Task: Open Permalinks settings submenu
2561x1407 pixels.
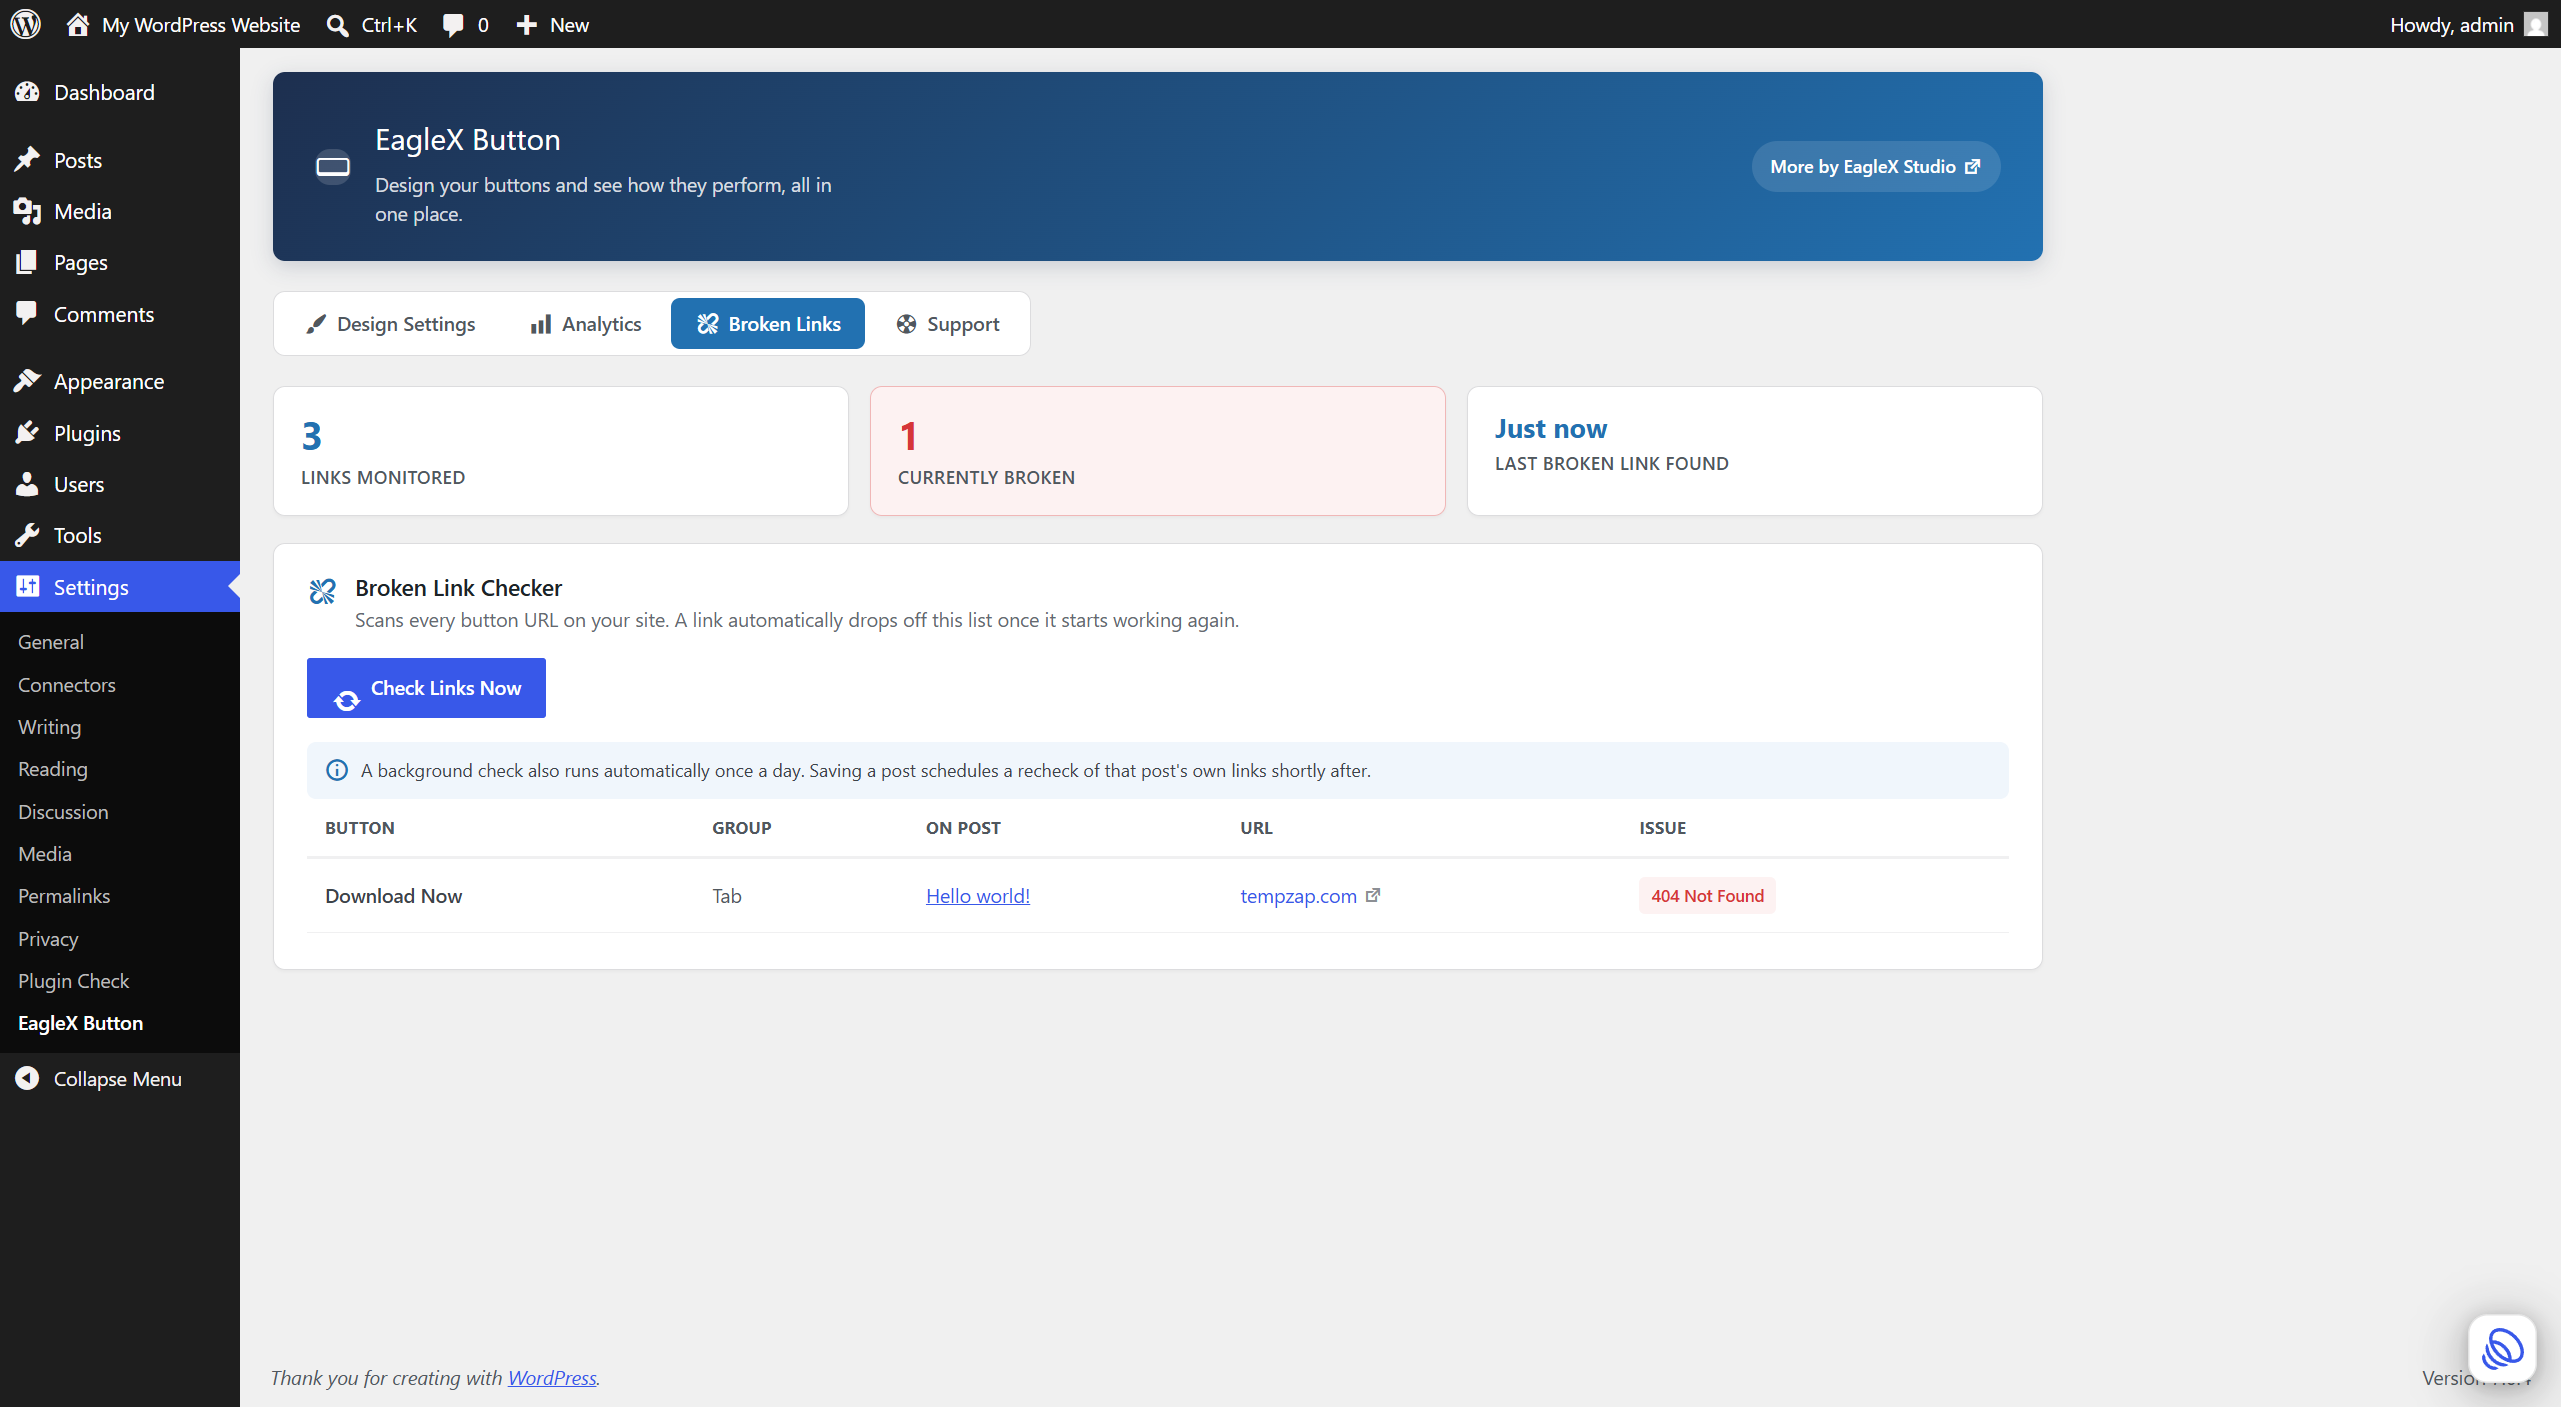Action: tap(64, 896)
